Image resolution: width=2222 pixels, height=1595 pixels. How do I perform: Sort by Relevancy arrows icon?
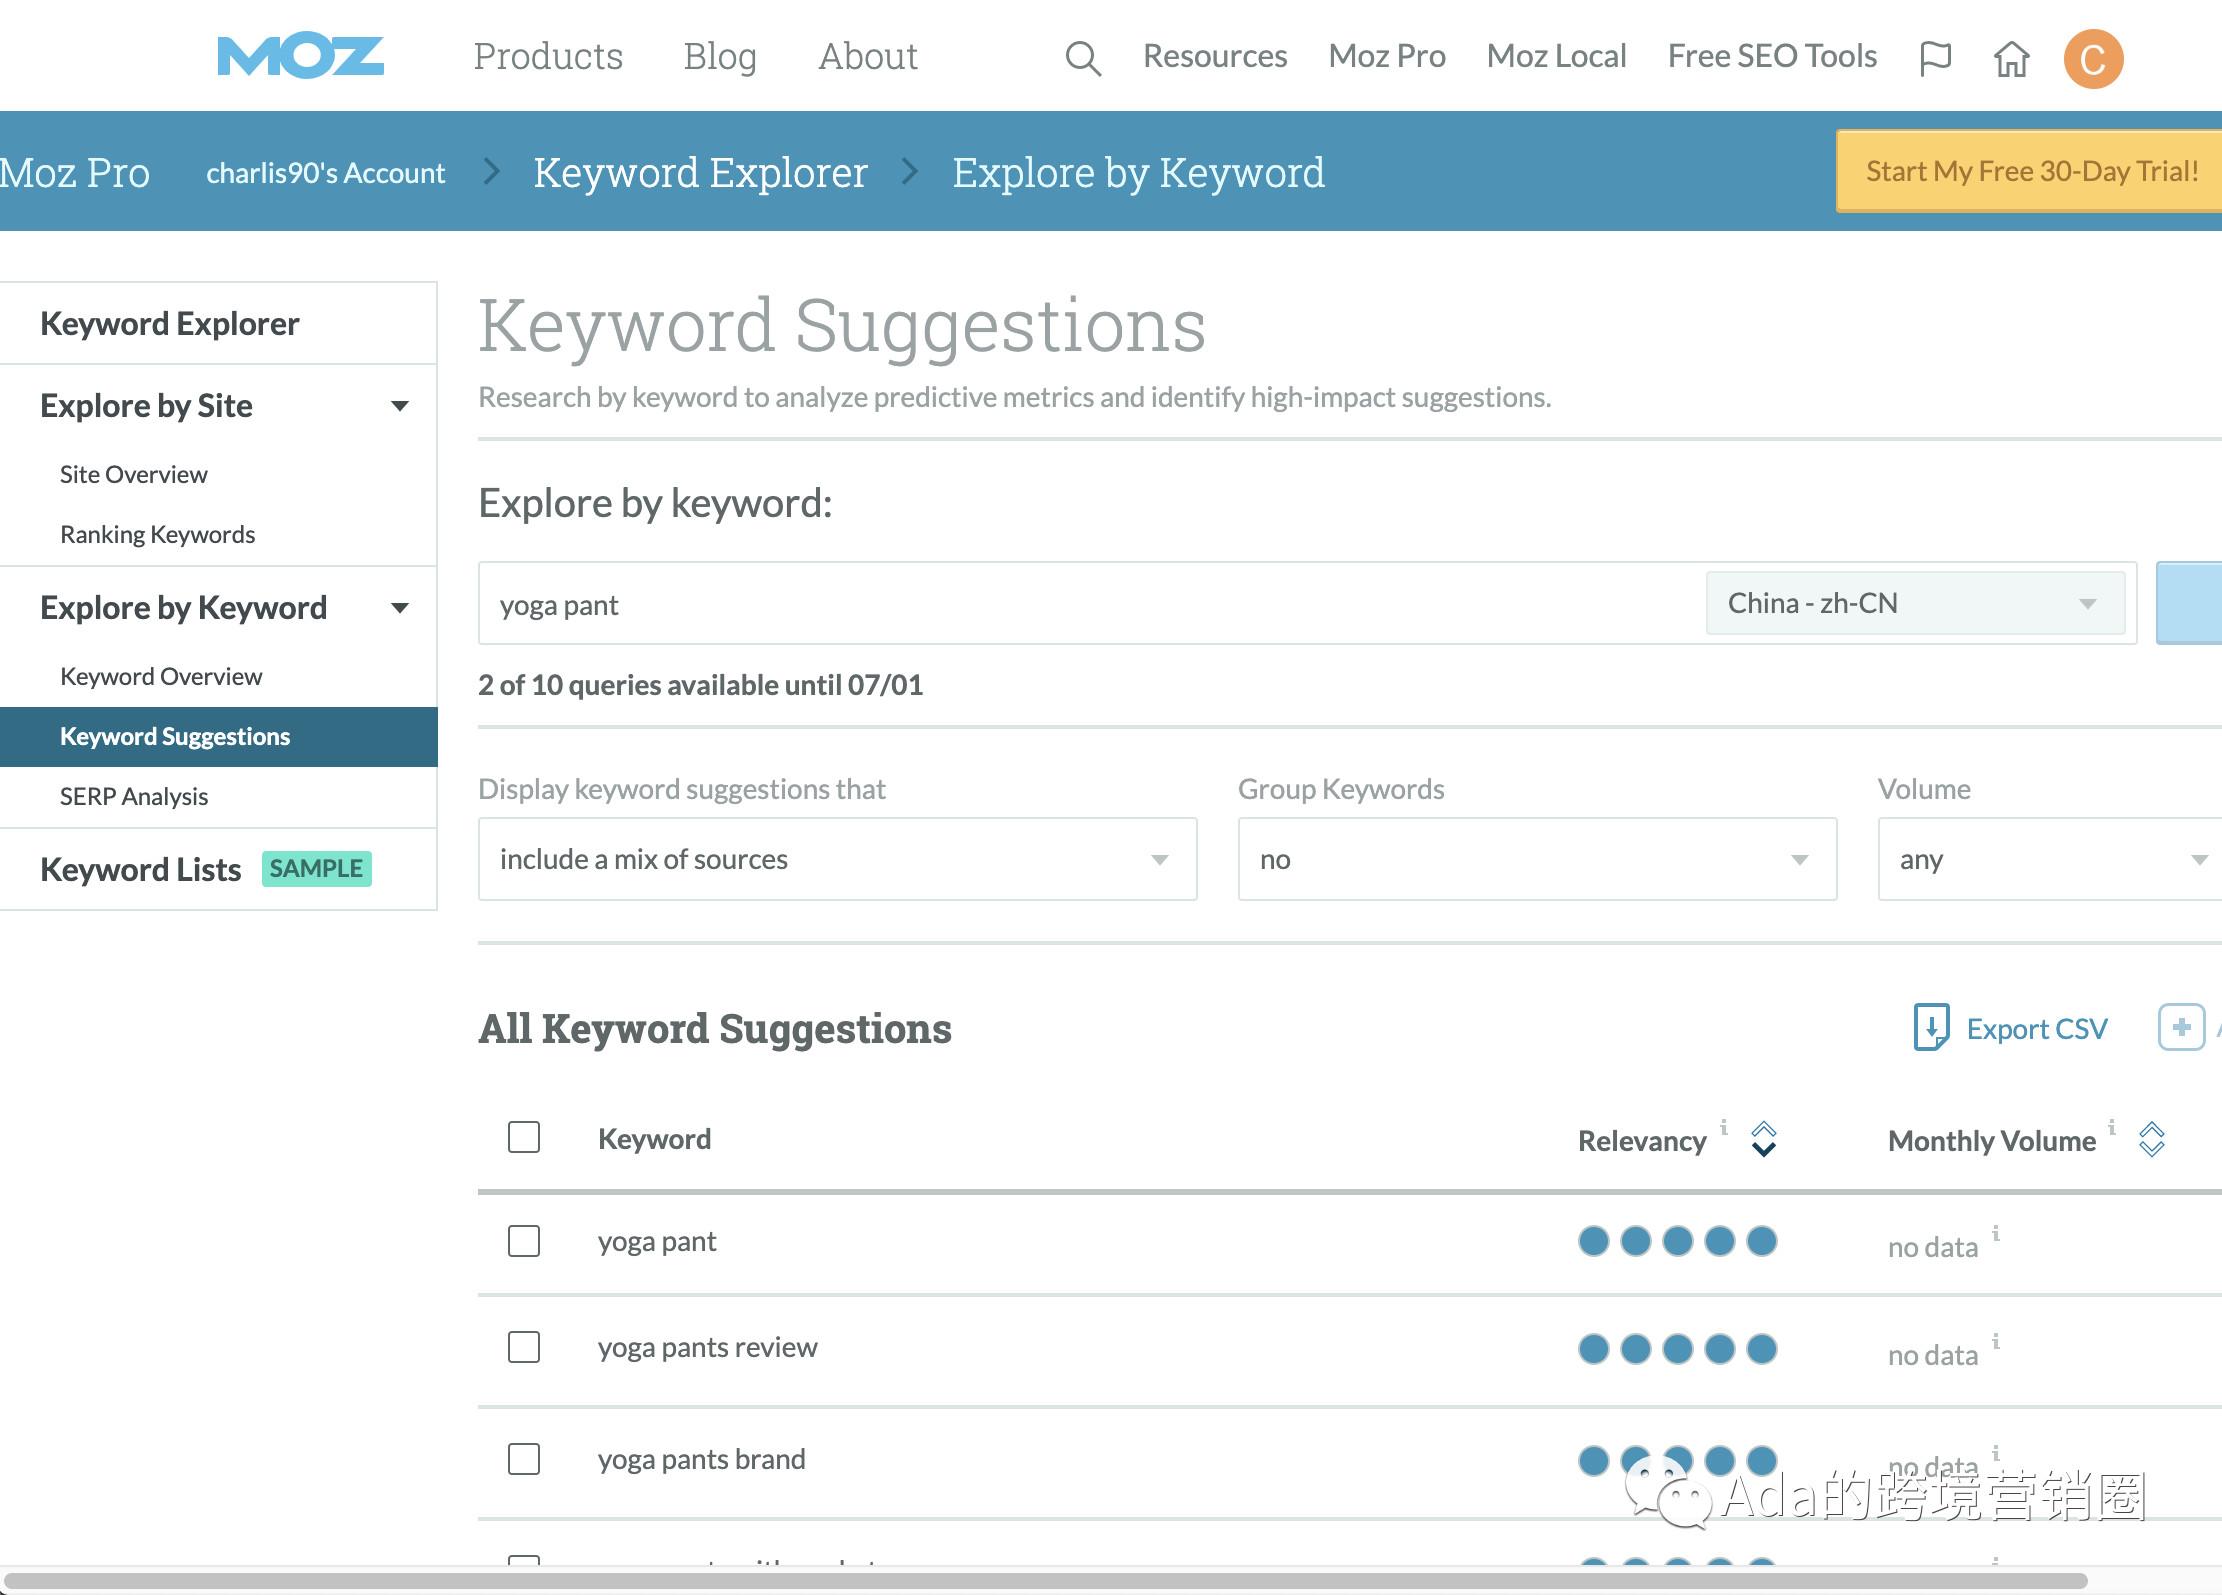click(x=1763, y=1139)
